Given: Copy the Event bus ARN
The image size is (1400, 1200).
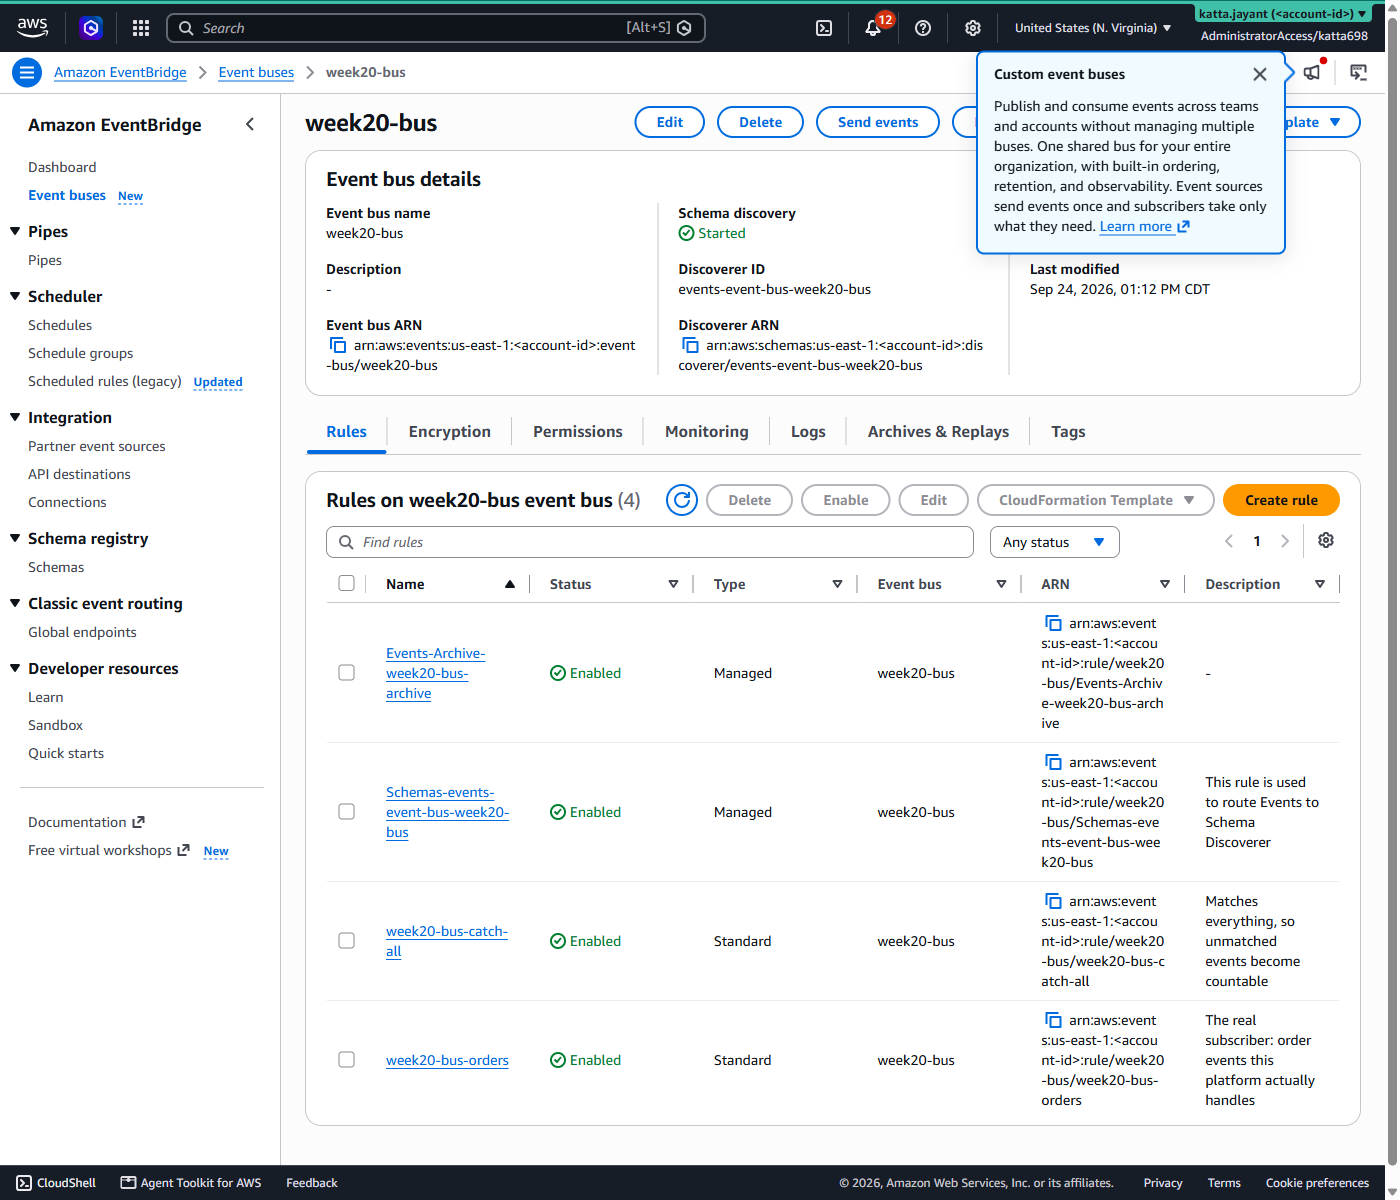Looking at the screenshot, I should pos(338,345).
